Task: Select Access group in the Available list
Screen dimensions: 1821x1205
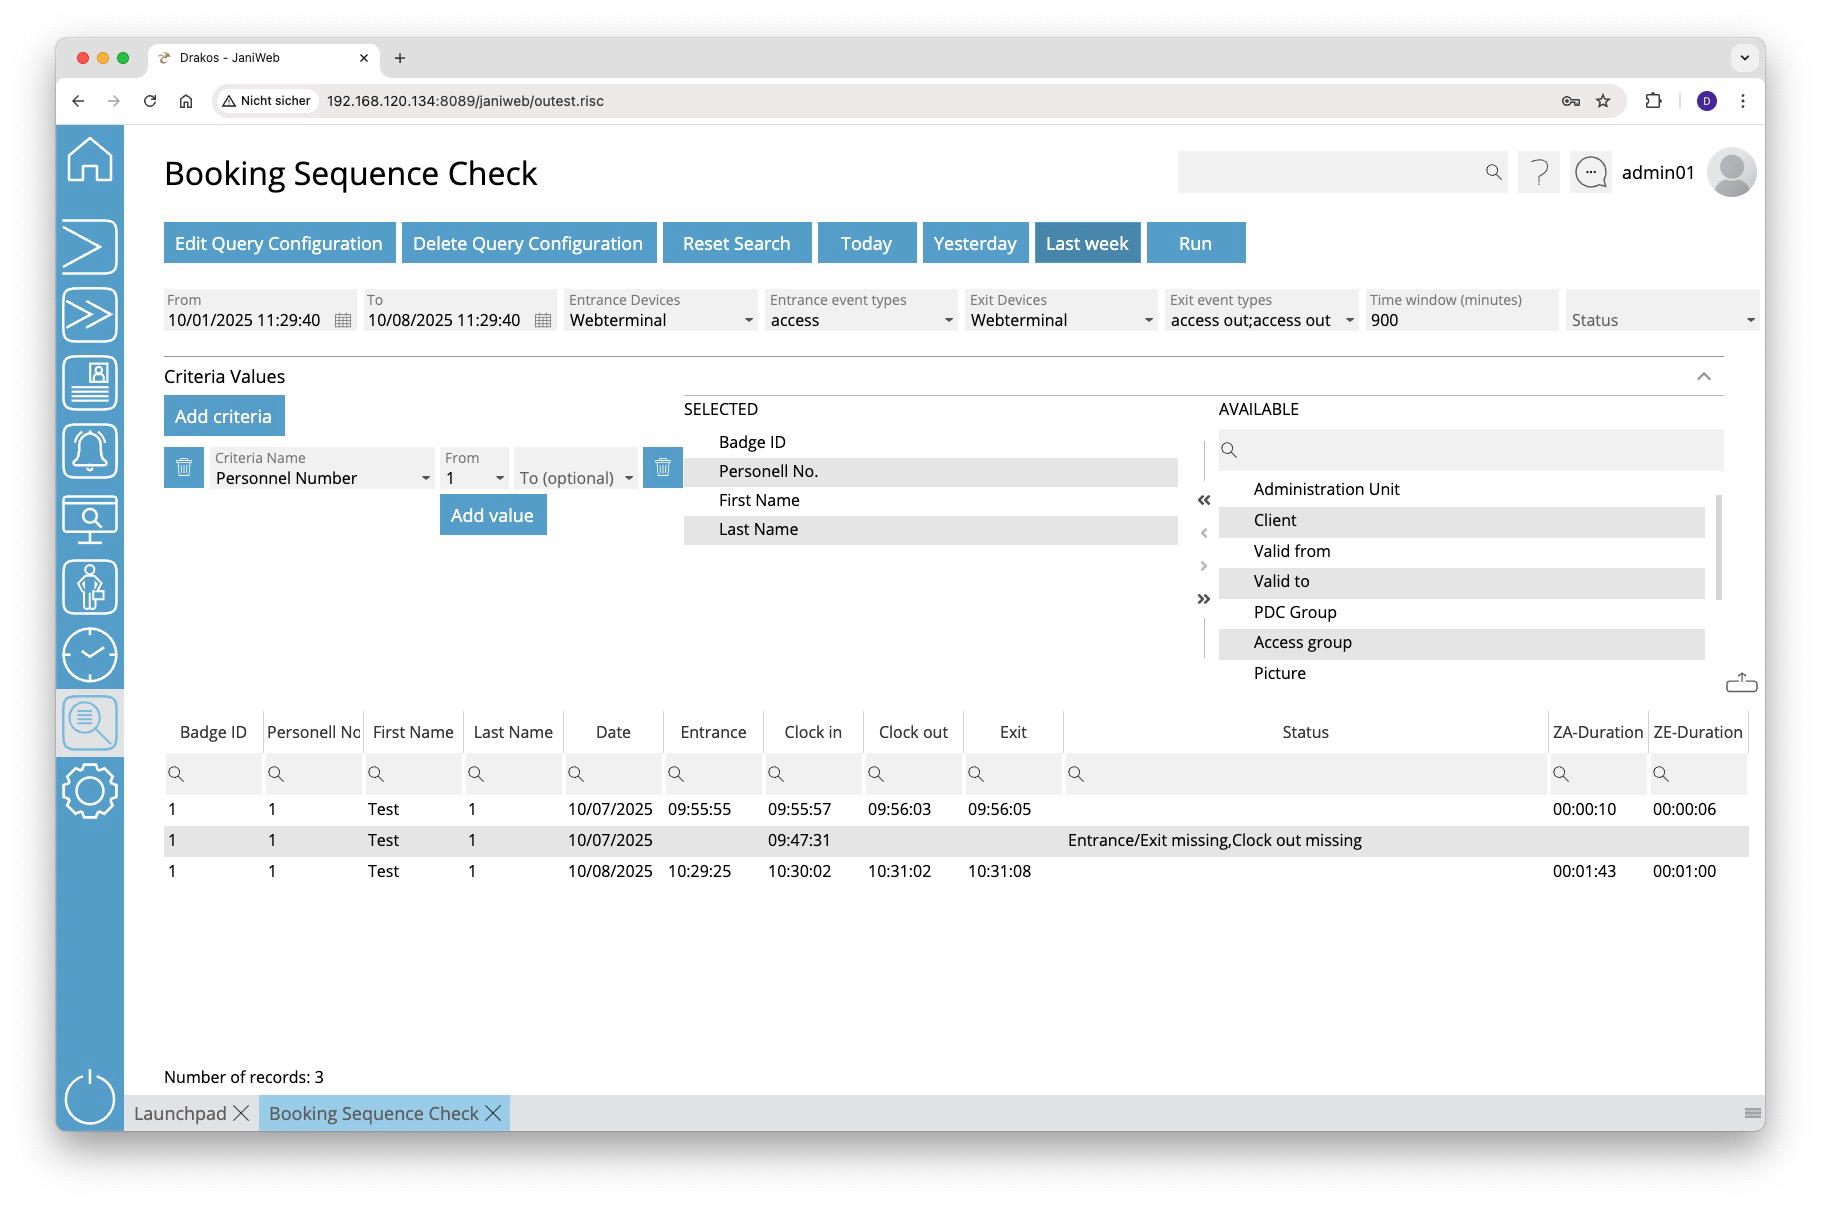Action: pos(1302,643)
